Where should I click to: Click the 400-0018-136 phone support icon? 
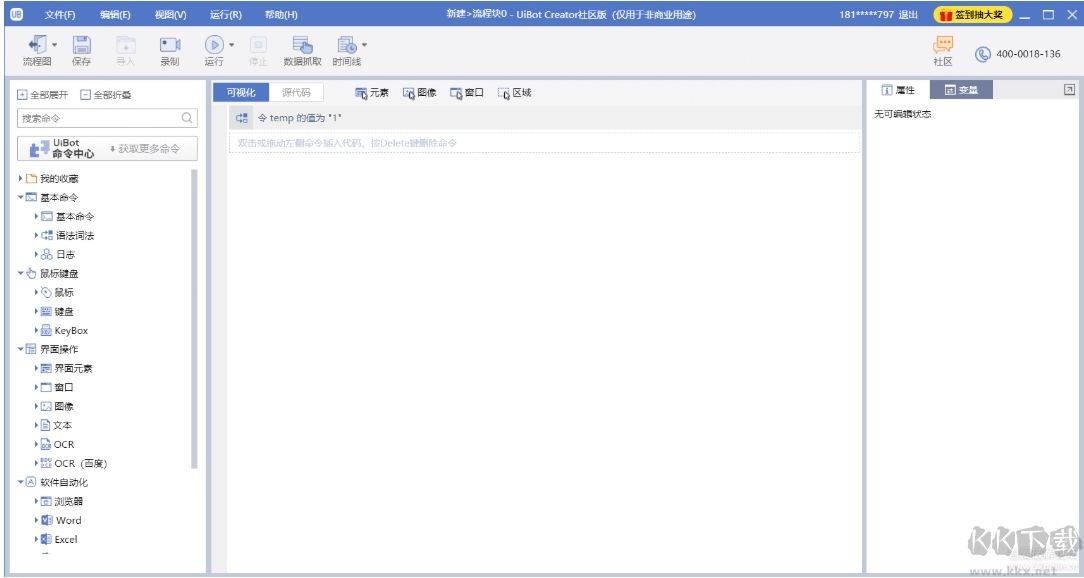coord(982,54)
